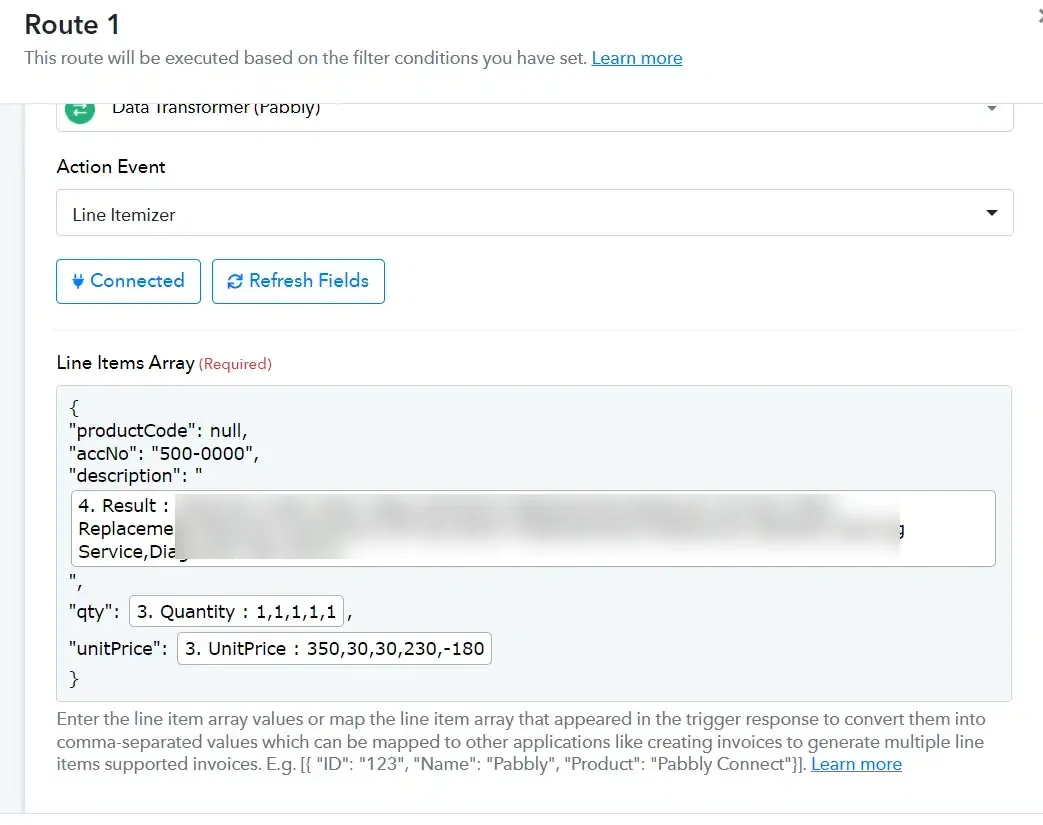
Task: Open the Line Itemizer action event dropdown
Action: pos(534,213)
